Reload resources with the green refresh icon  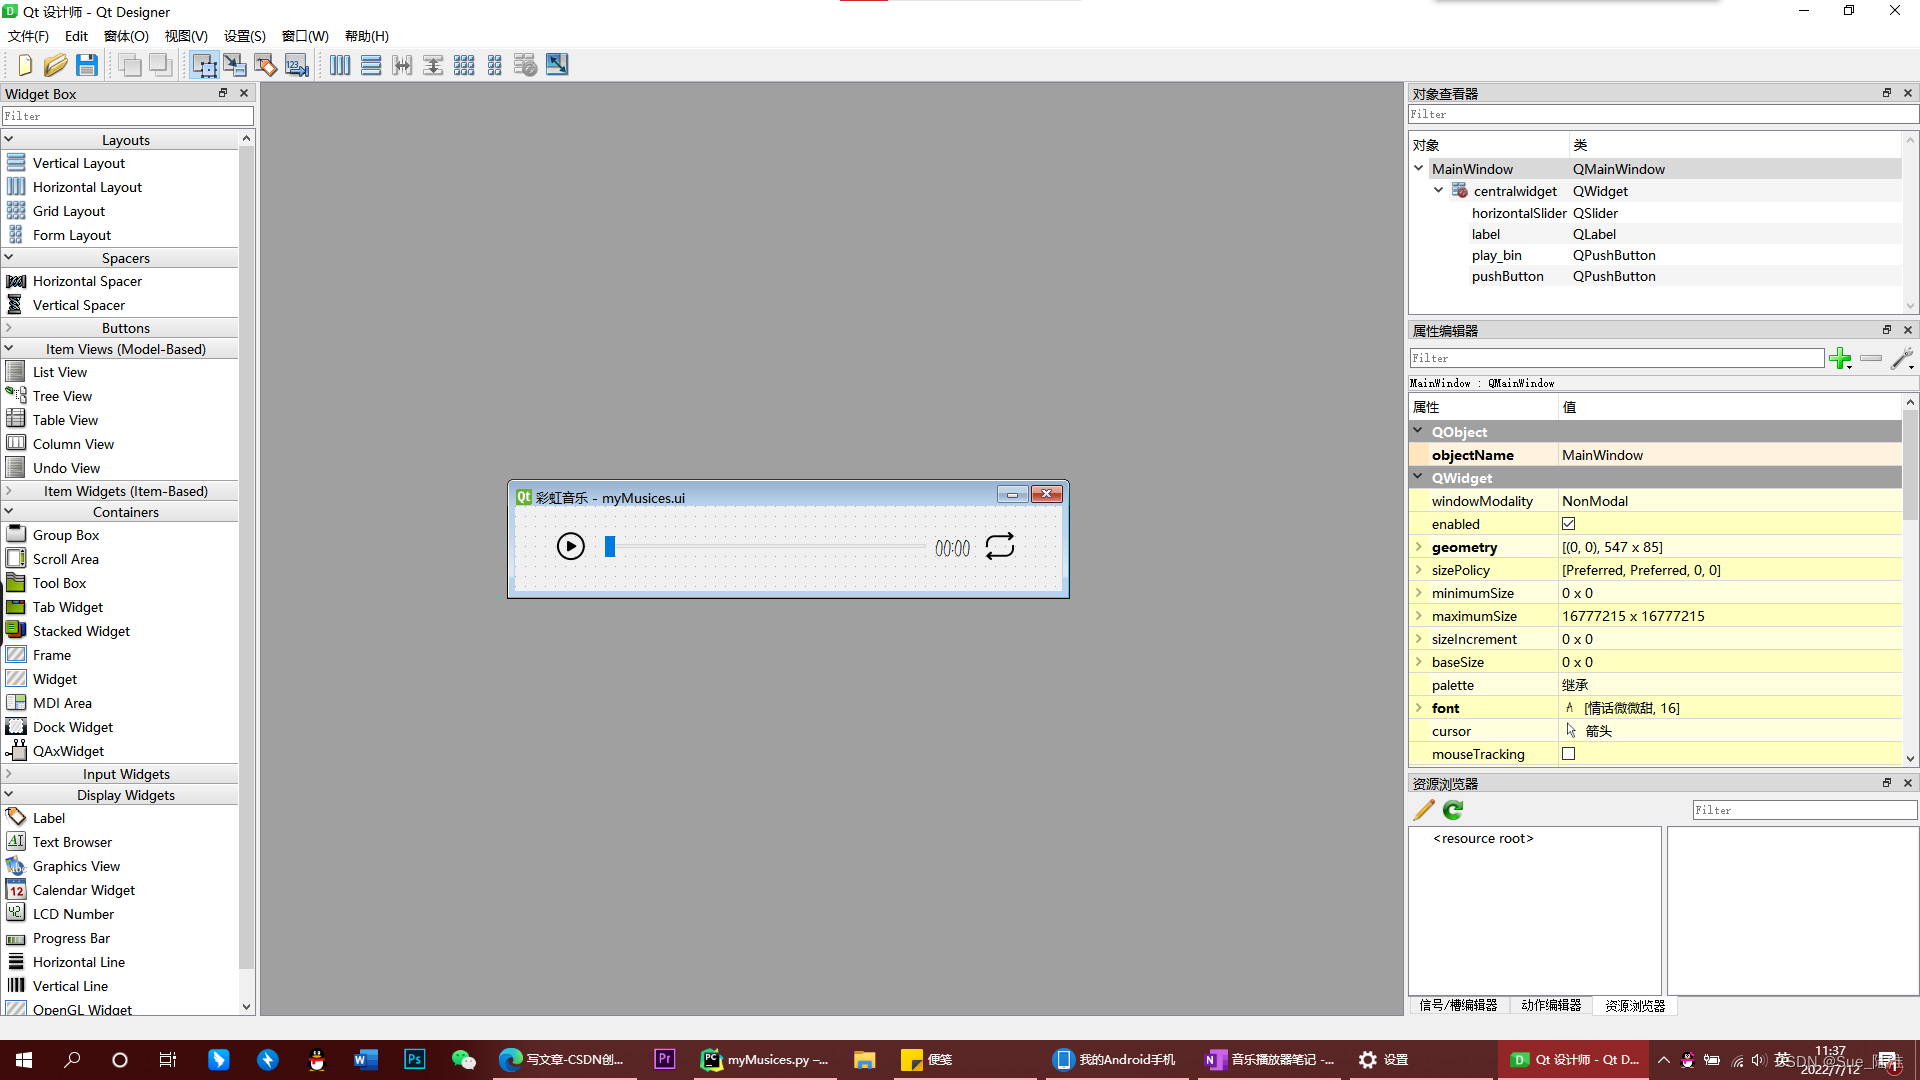point(1453,810)
